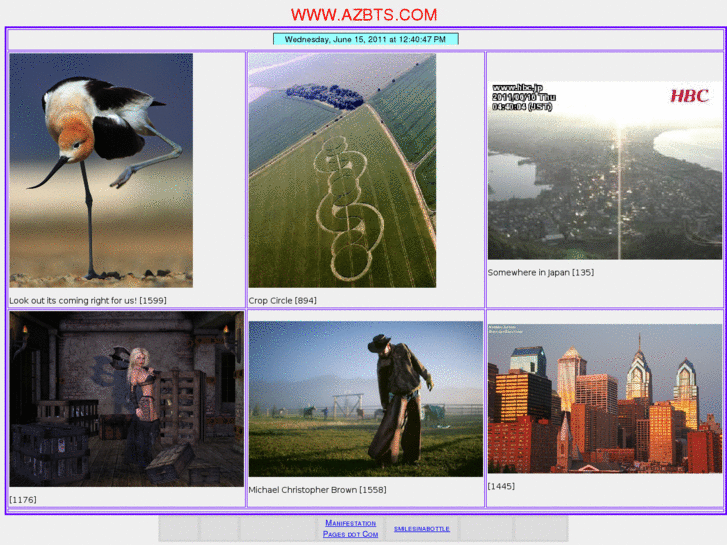Click the date and time box
Image resolution: width=727 pixels, height=545 pixels.
coord(365,39)
